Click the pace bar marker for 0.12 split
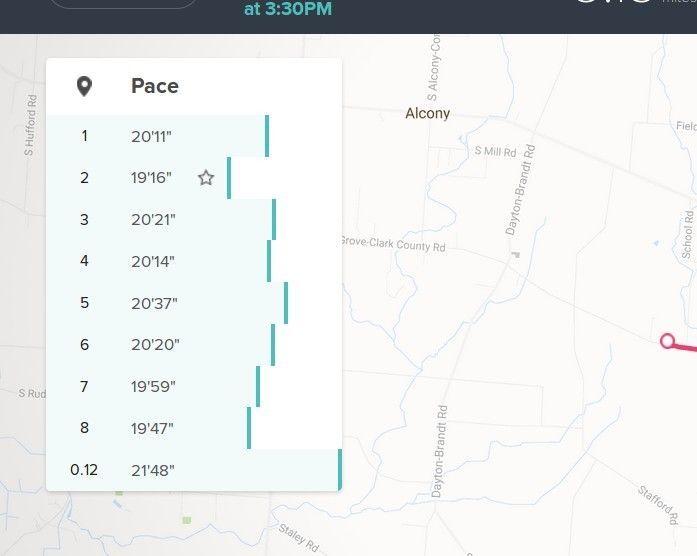The width and height of the screenshot is (697, 556). pos(340,469)
